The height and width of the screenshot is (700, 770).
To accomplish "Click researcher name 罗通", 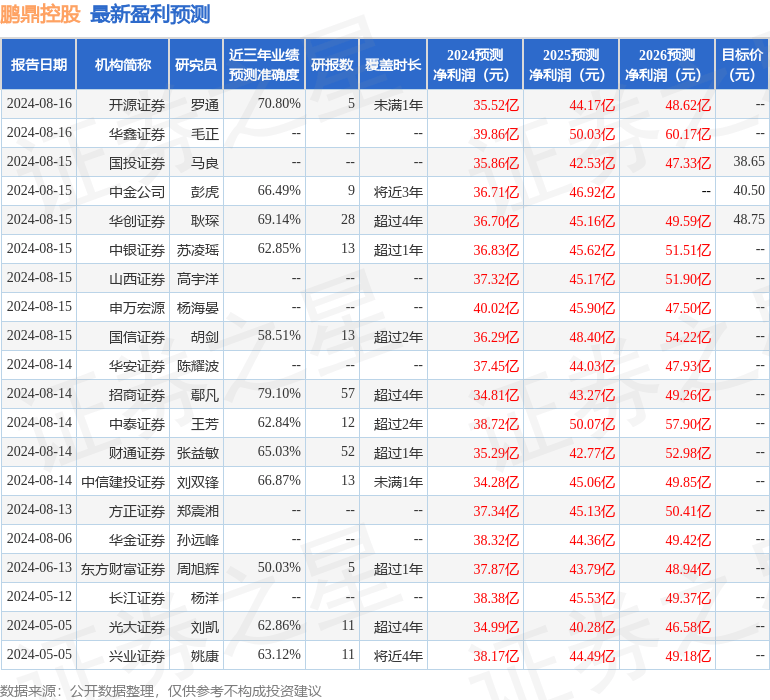I will tap(205, 105).
